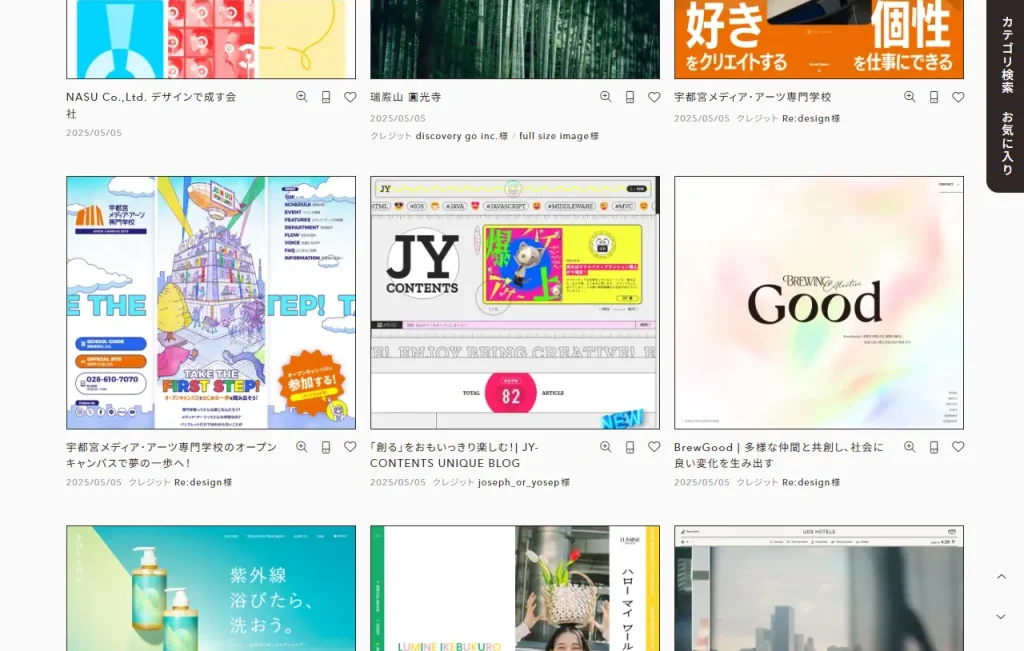Open the TAKE THE FIRST STEP thumbnail

(x=211, y=302)
